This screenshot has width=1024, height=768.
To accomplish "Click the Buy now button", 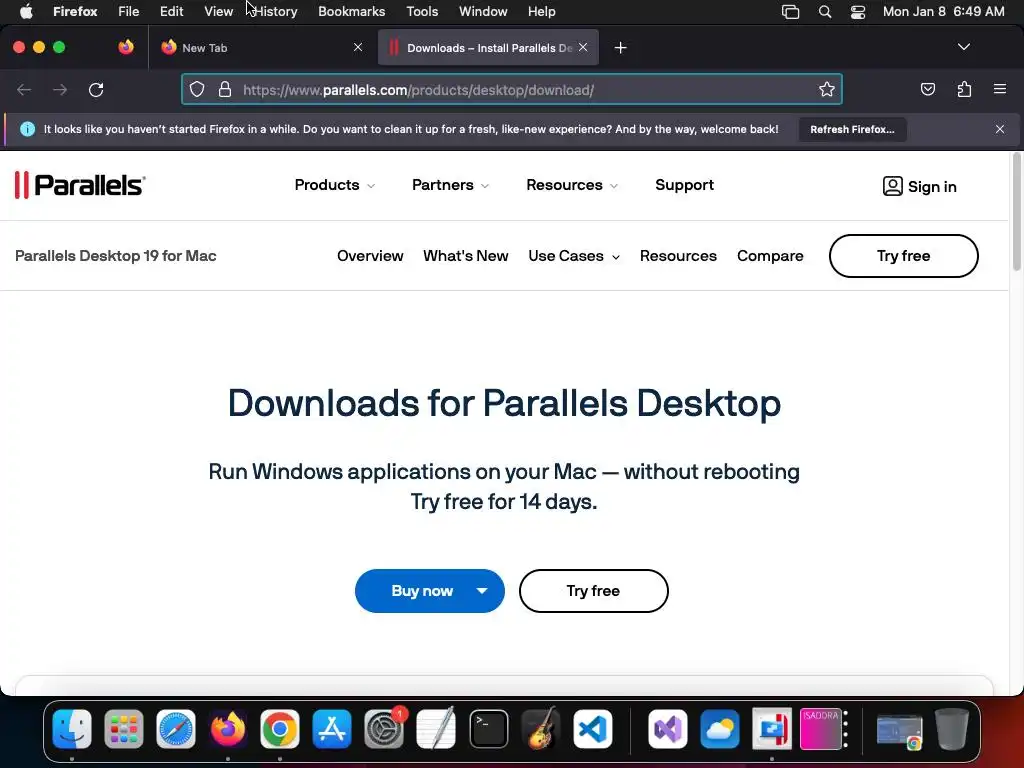I will click(x=422, y=591).
